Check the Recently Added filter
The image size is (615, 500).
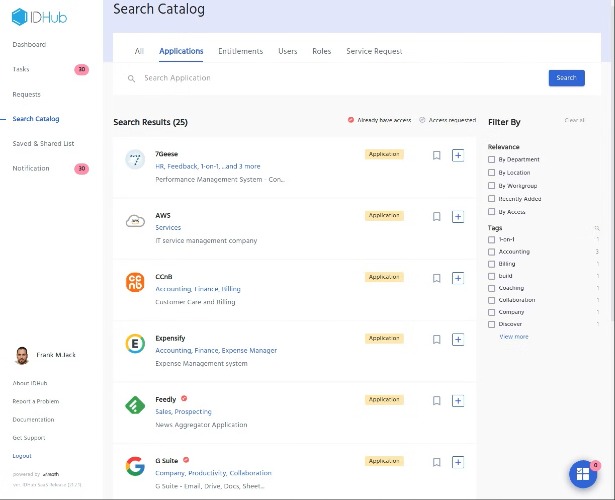click(491, 198)
